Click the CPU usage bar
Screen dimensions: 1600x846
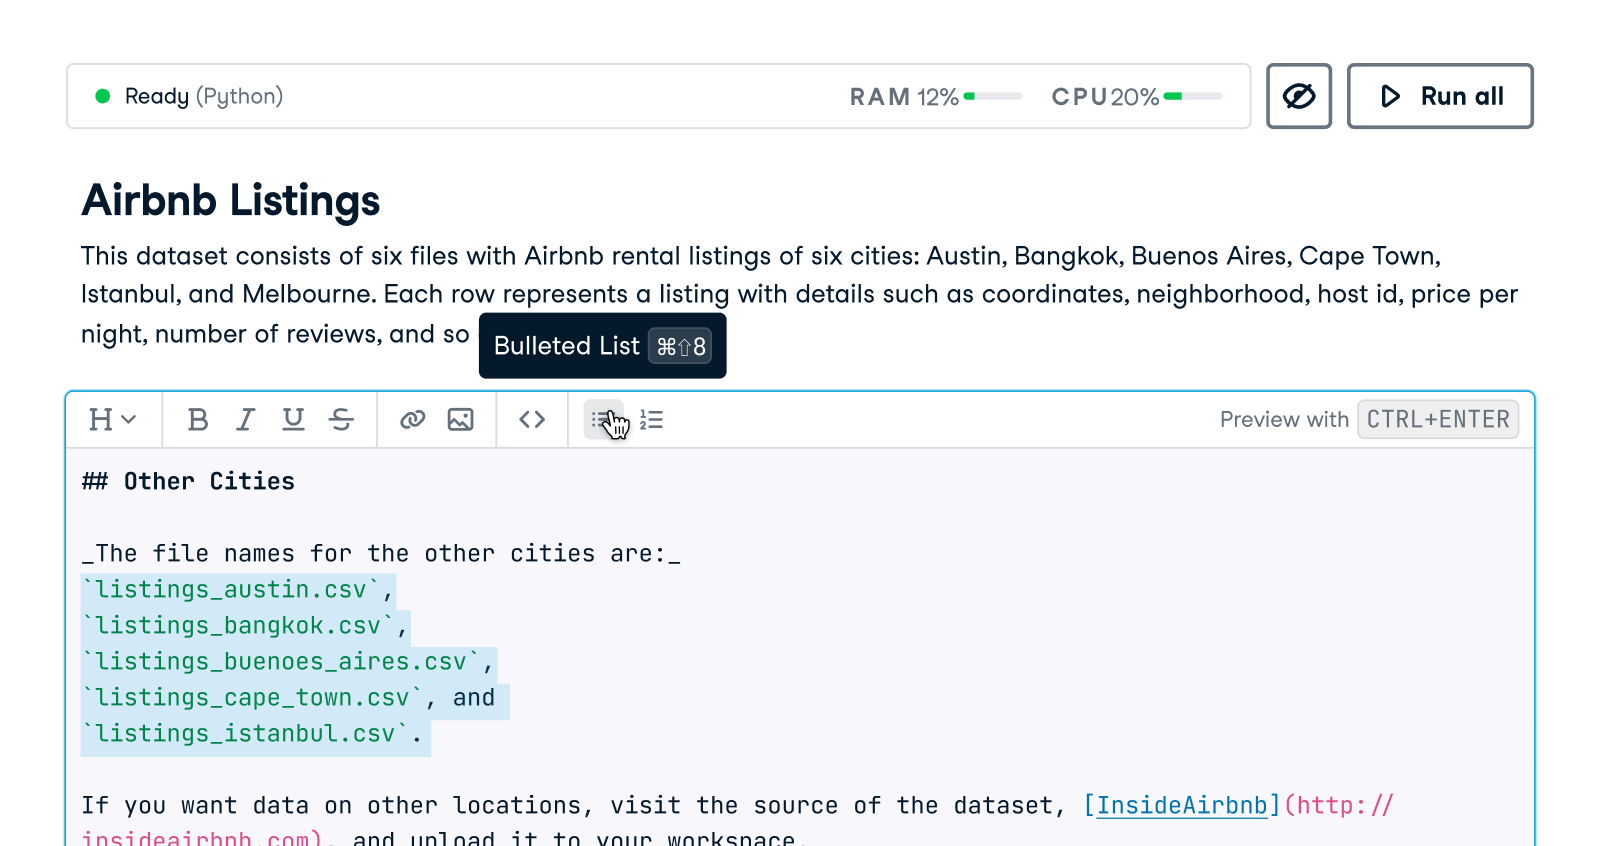point(1193,96)
